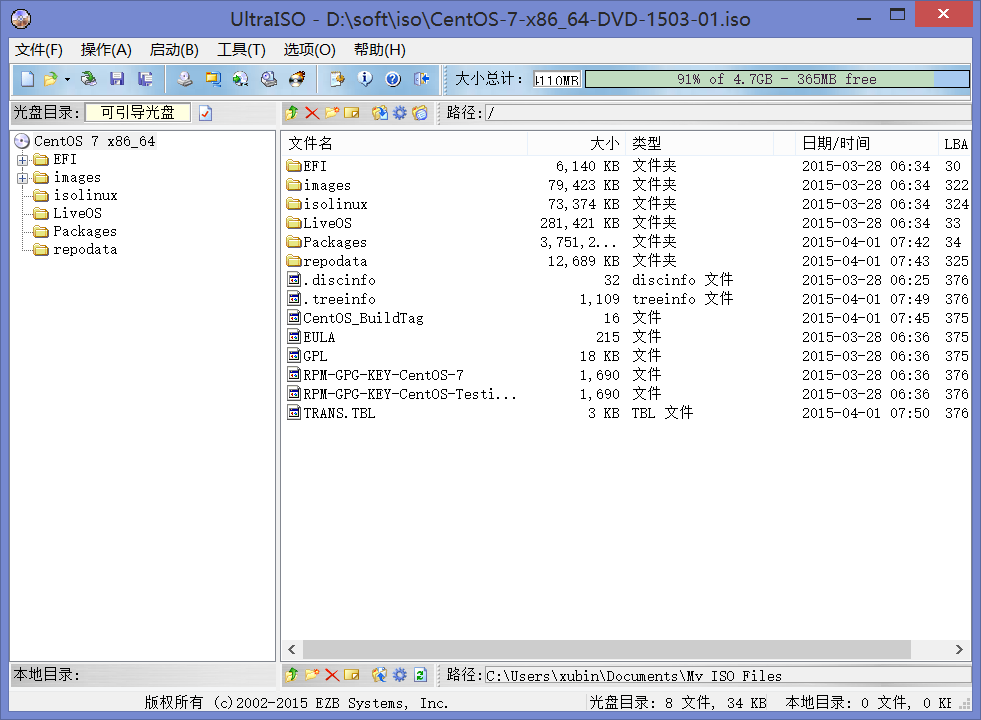This screenshot has width=981, height=720.
Task: Open an ISO file using the toolbar folder icon
Action: point(51,79)
